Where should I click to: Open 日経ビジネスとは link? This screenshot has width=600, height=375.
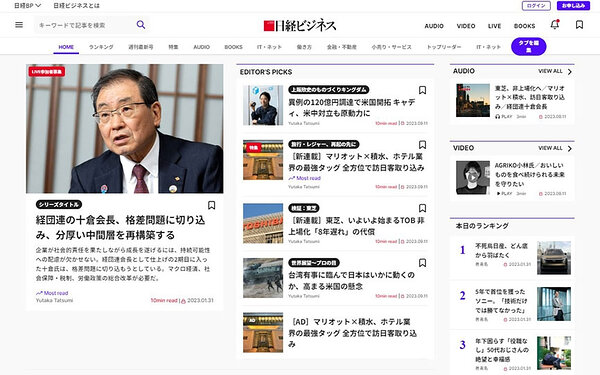pos(76,6)
